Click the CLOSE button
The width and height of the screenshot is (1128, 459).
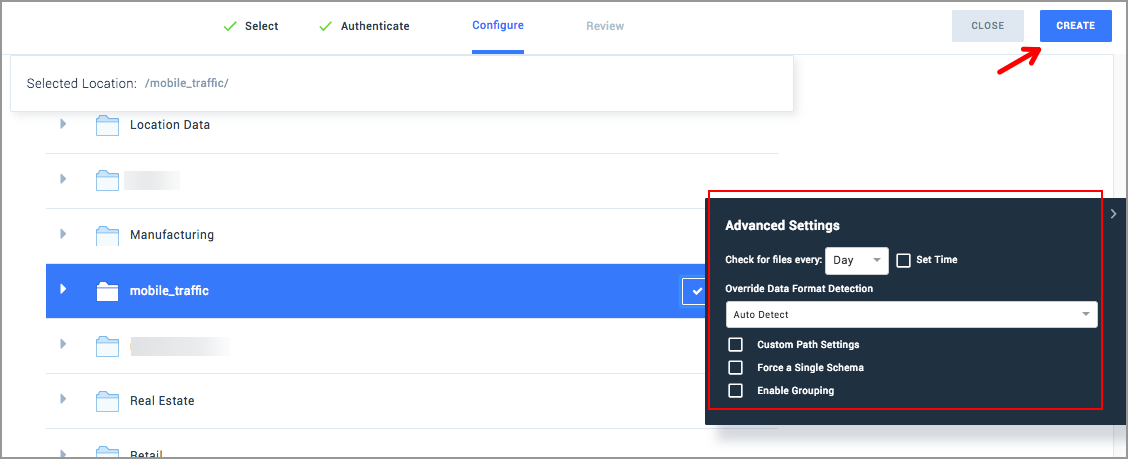coord(988,26)
